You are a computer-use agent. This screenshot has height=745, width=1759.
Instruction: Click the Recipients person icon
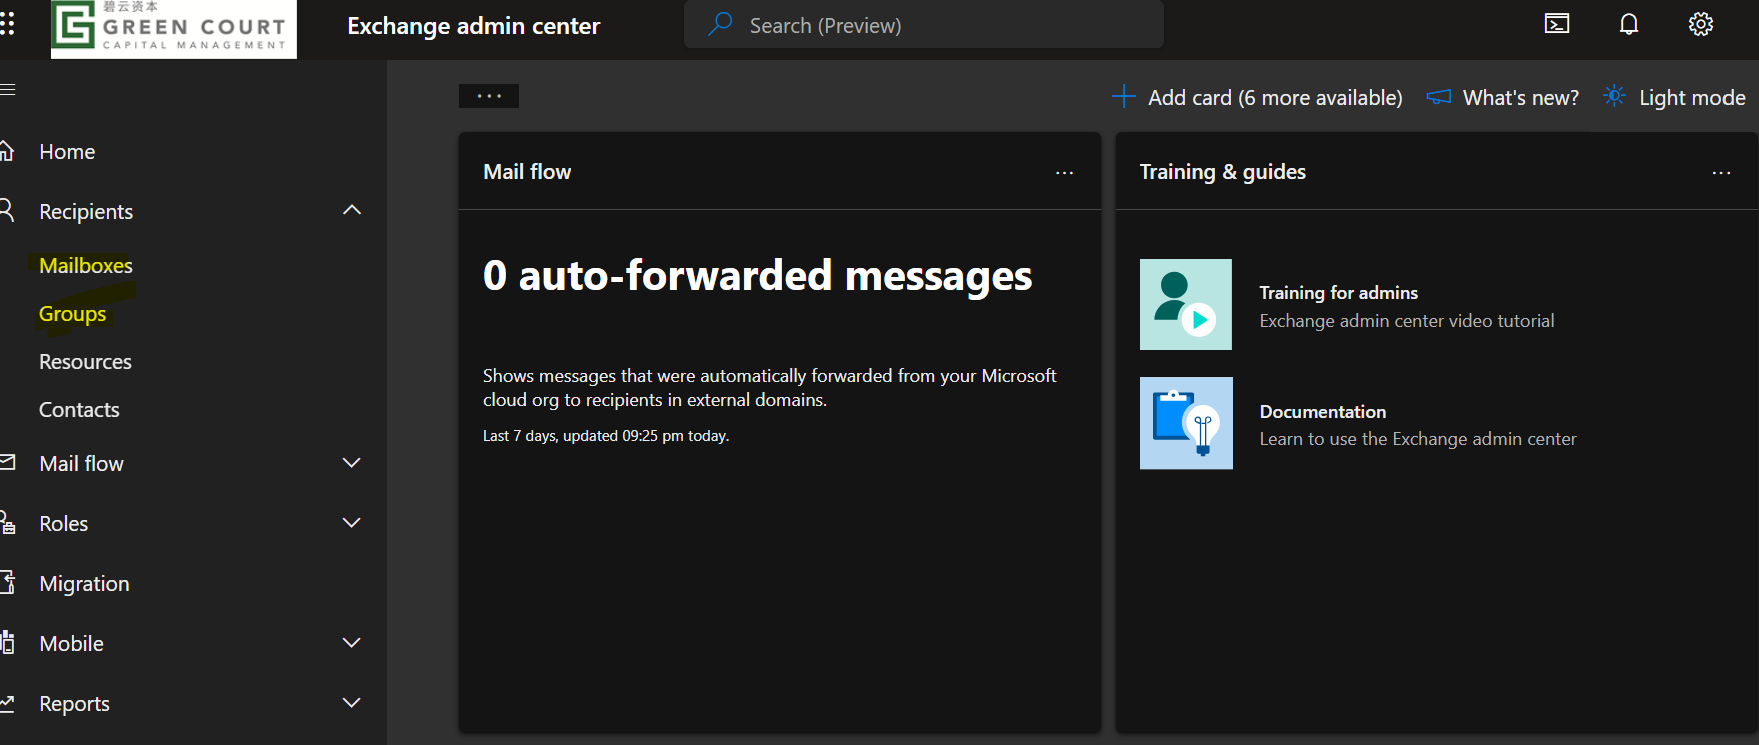[x=6, y=210]
